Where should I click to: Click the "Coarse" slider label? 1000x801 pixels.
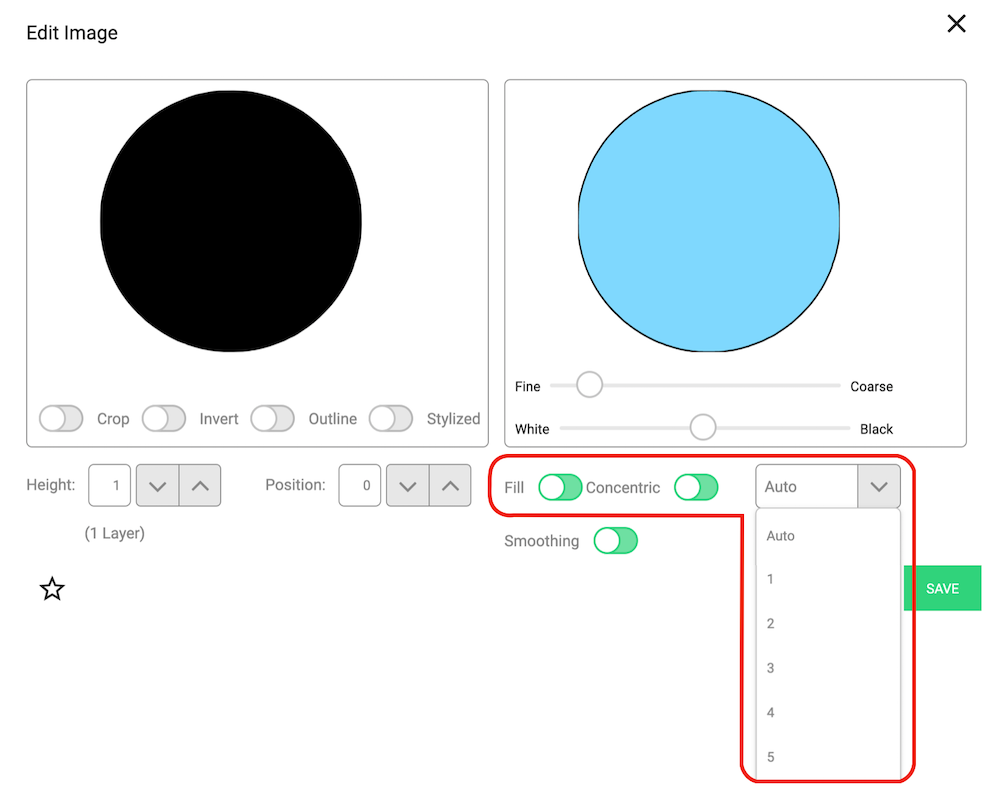[x=871, y=386]
